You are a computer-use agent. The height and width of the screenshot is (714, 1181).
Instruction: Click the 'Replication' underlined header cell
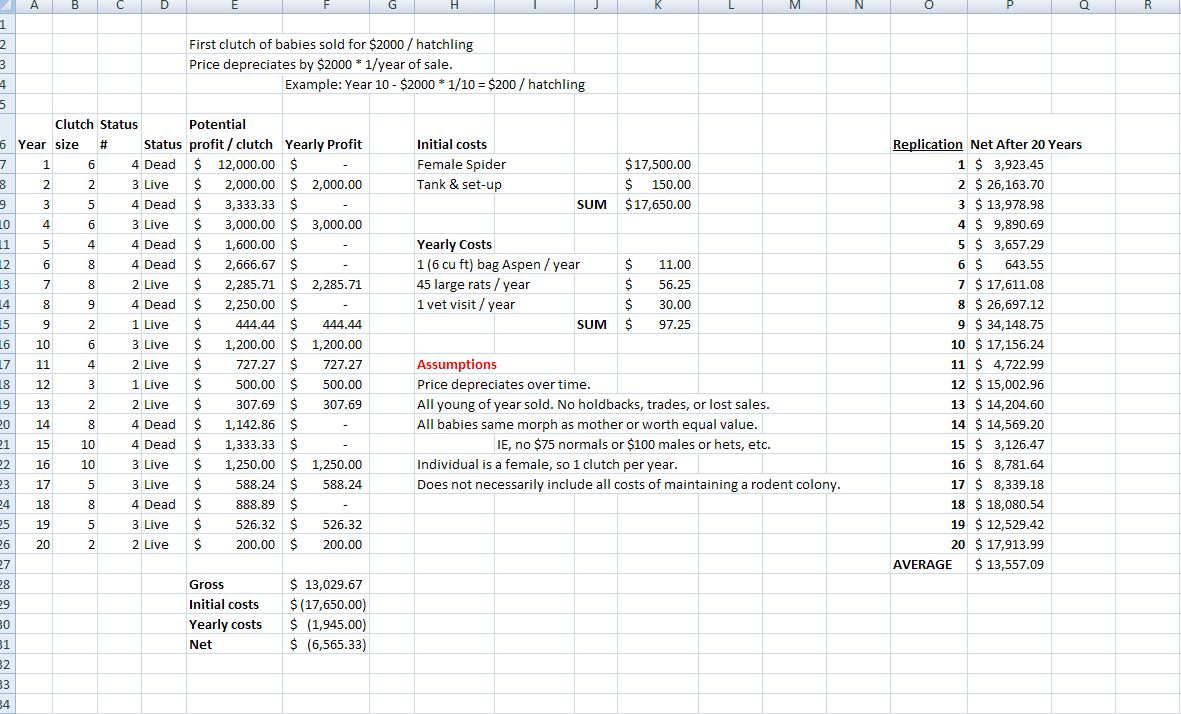click(928, 145)
